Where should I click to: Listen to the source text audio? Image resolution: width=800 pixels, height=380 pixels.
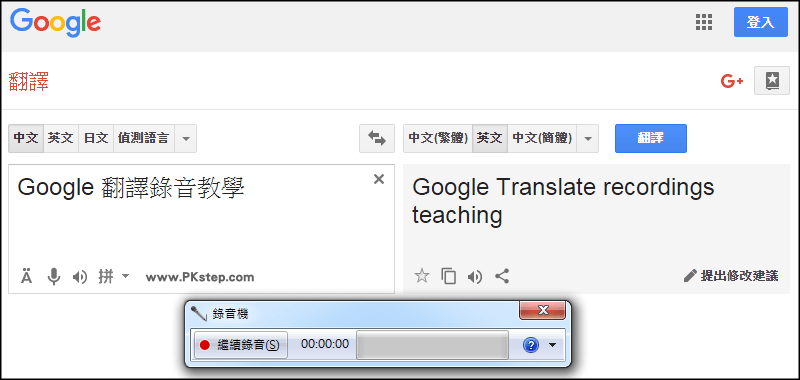point(80,277)
